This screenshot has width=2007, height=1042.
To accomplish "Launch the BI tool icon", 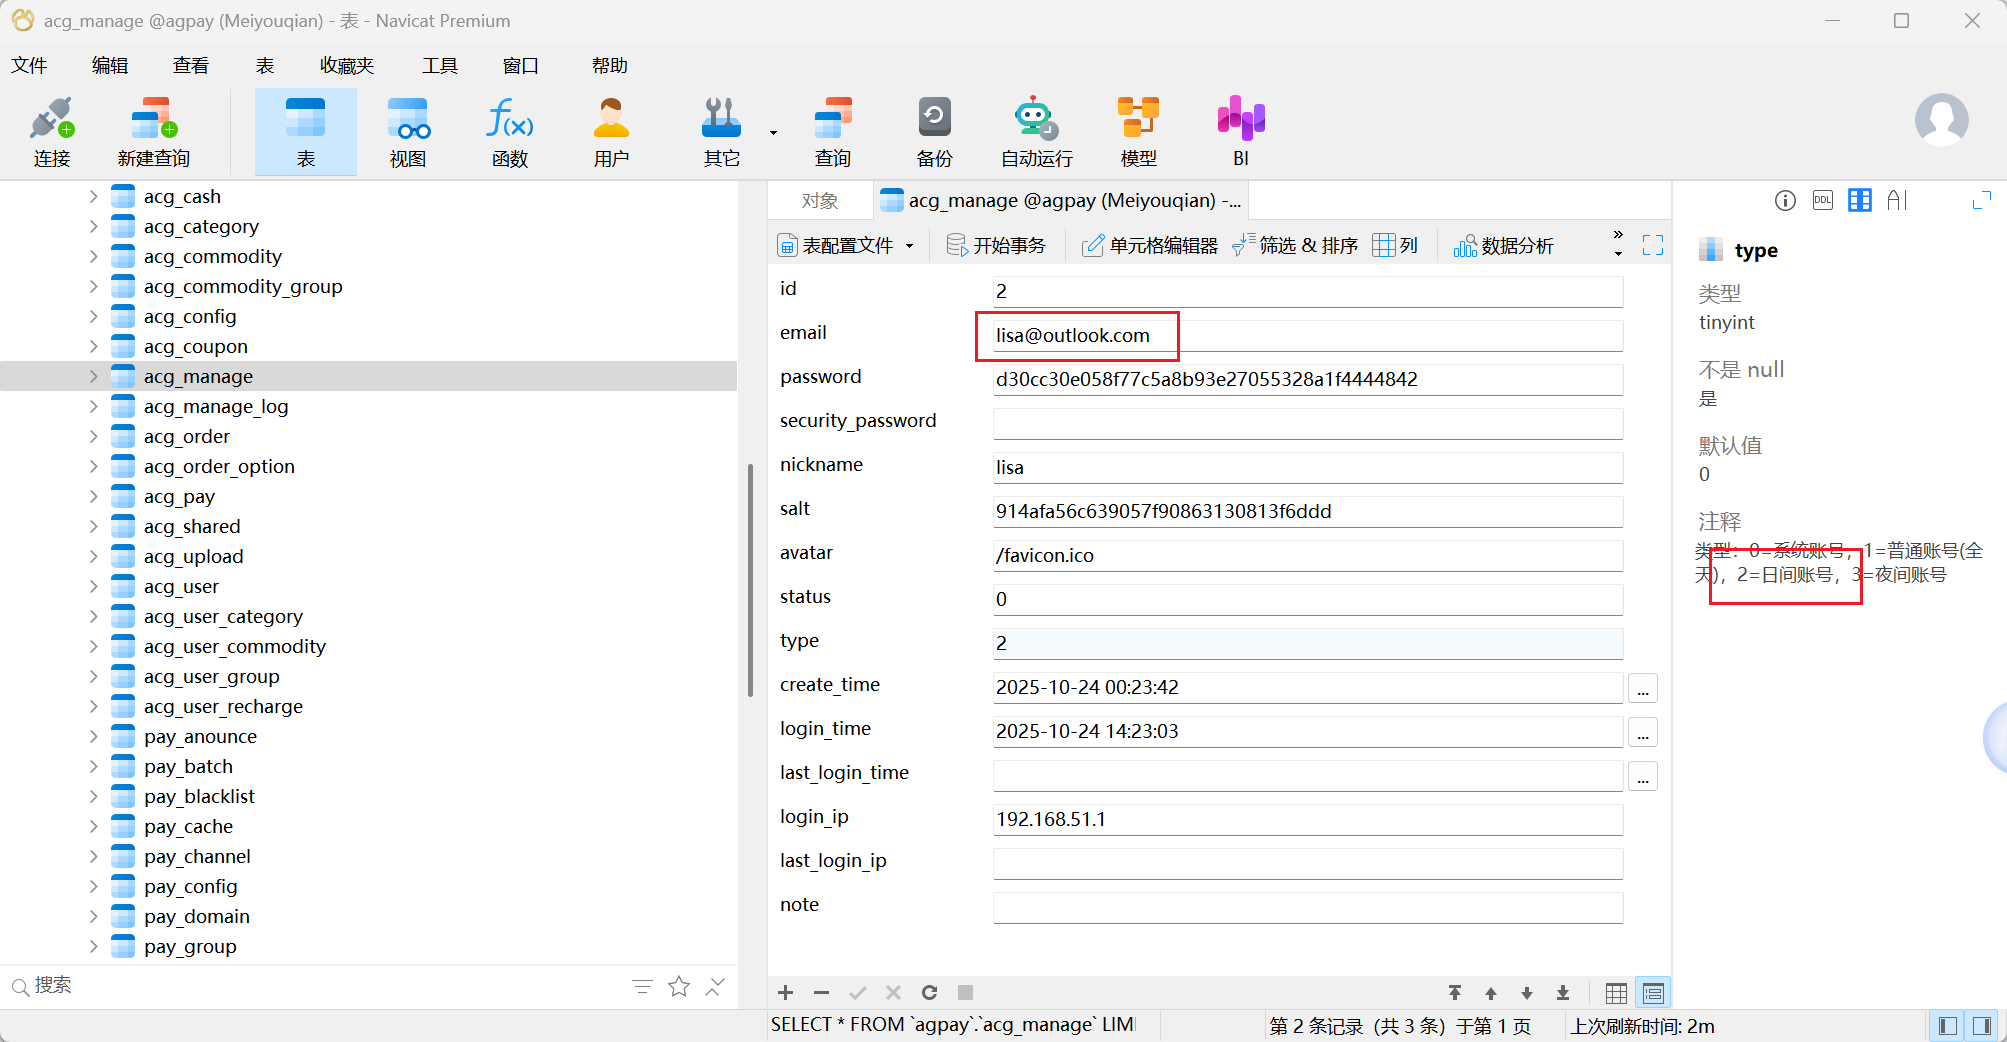I will pos(1240,131).
